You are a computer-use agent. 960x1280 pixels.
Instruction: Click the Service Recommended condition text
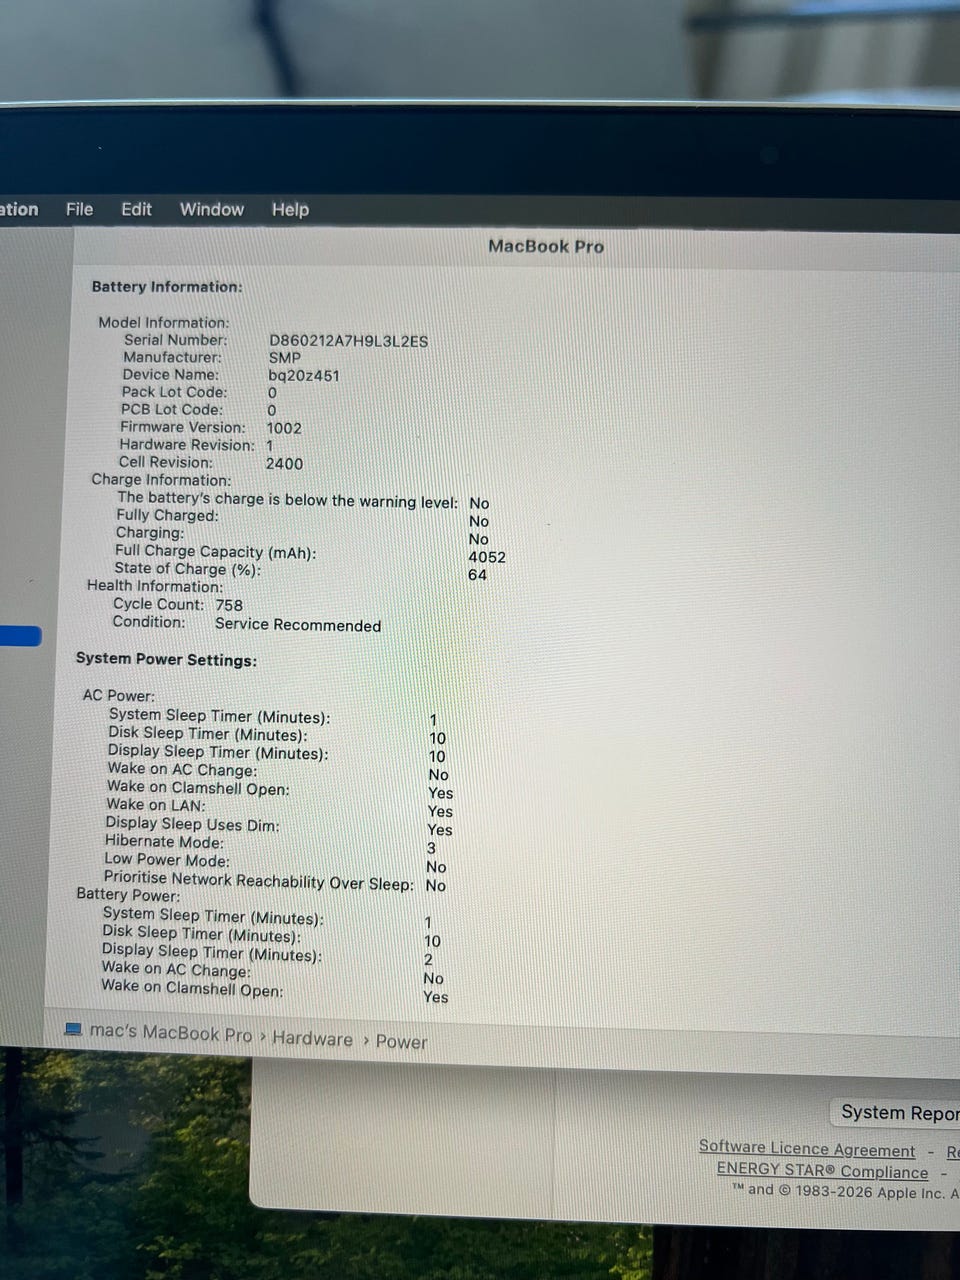coord(298,625)
